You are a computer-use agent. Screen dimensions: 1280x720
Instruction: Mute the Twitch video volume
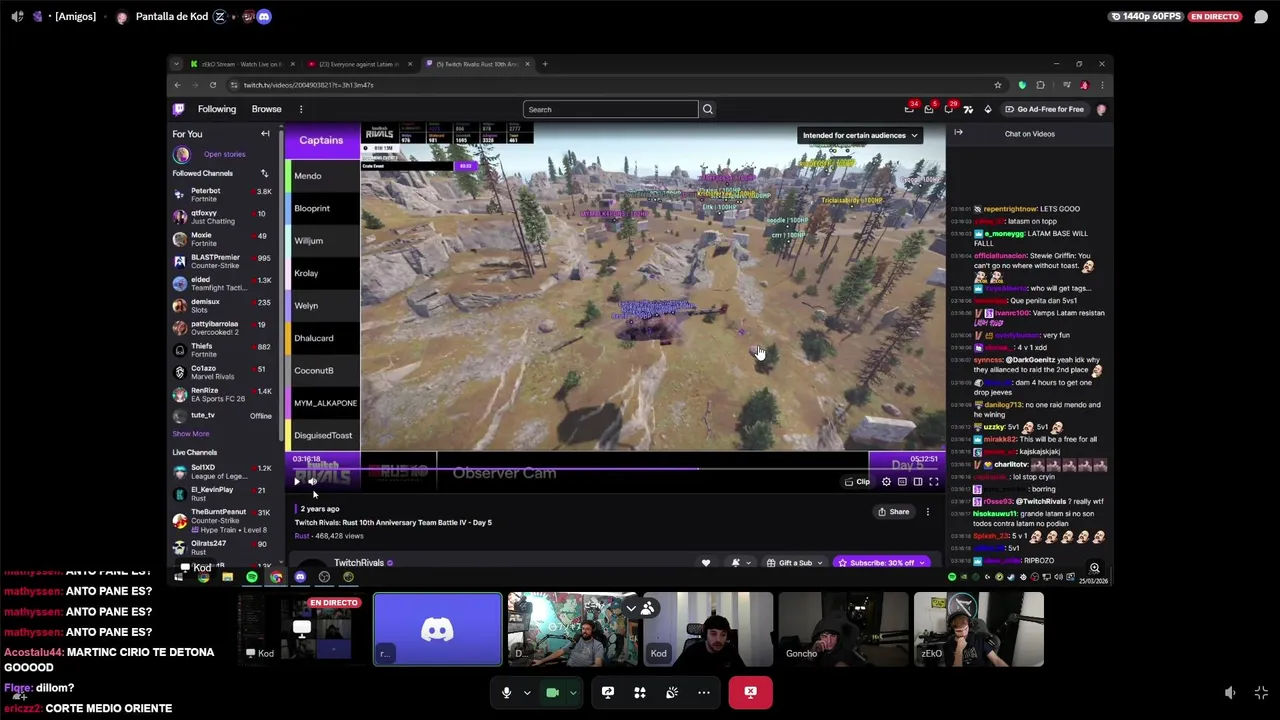(313, 482)
